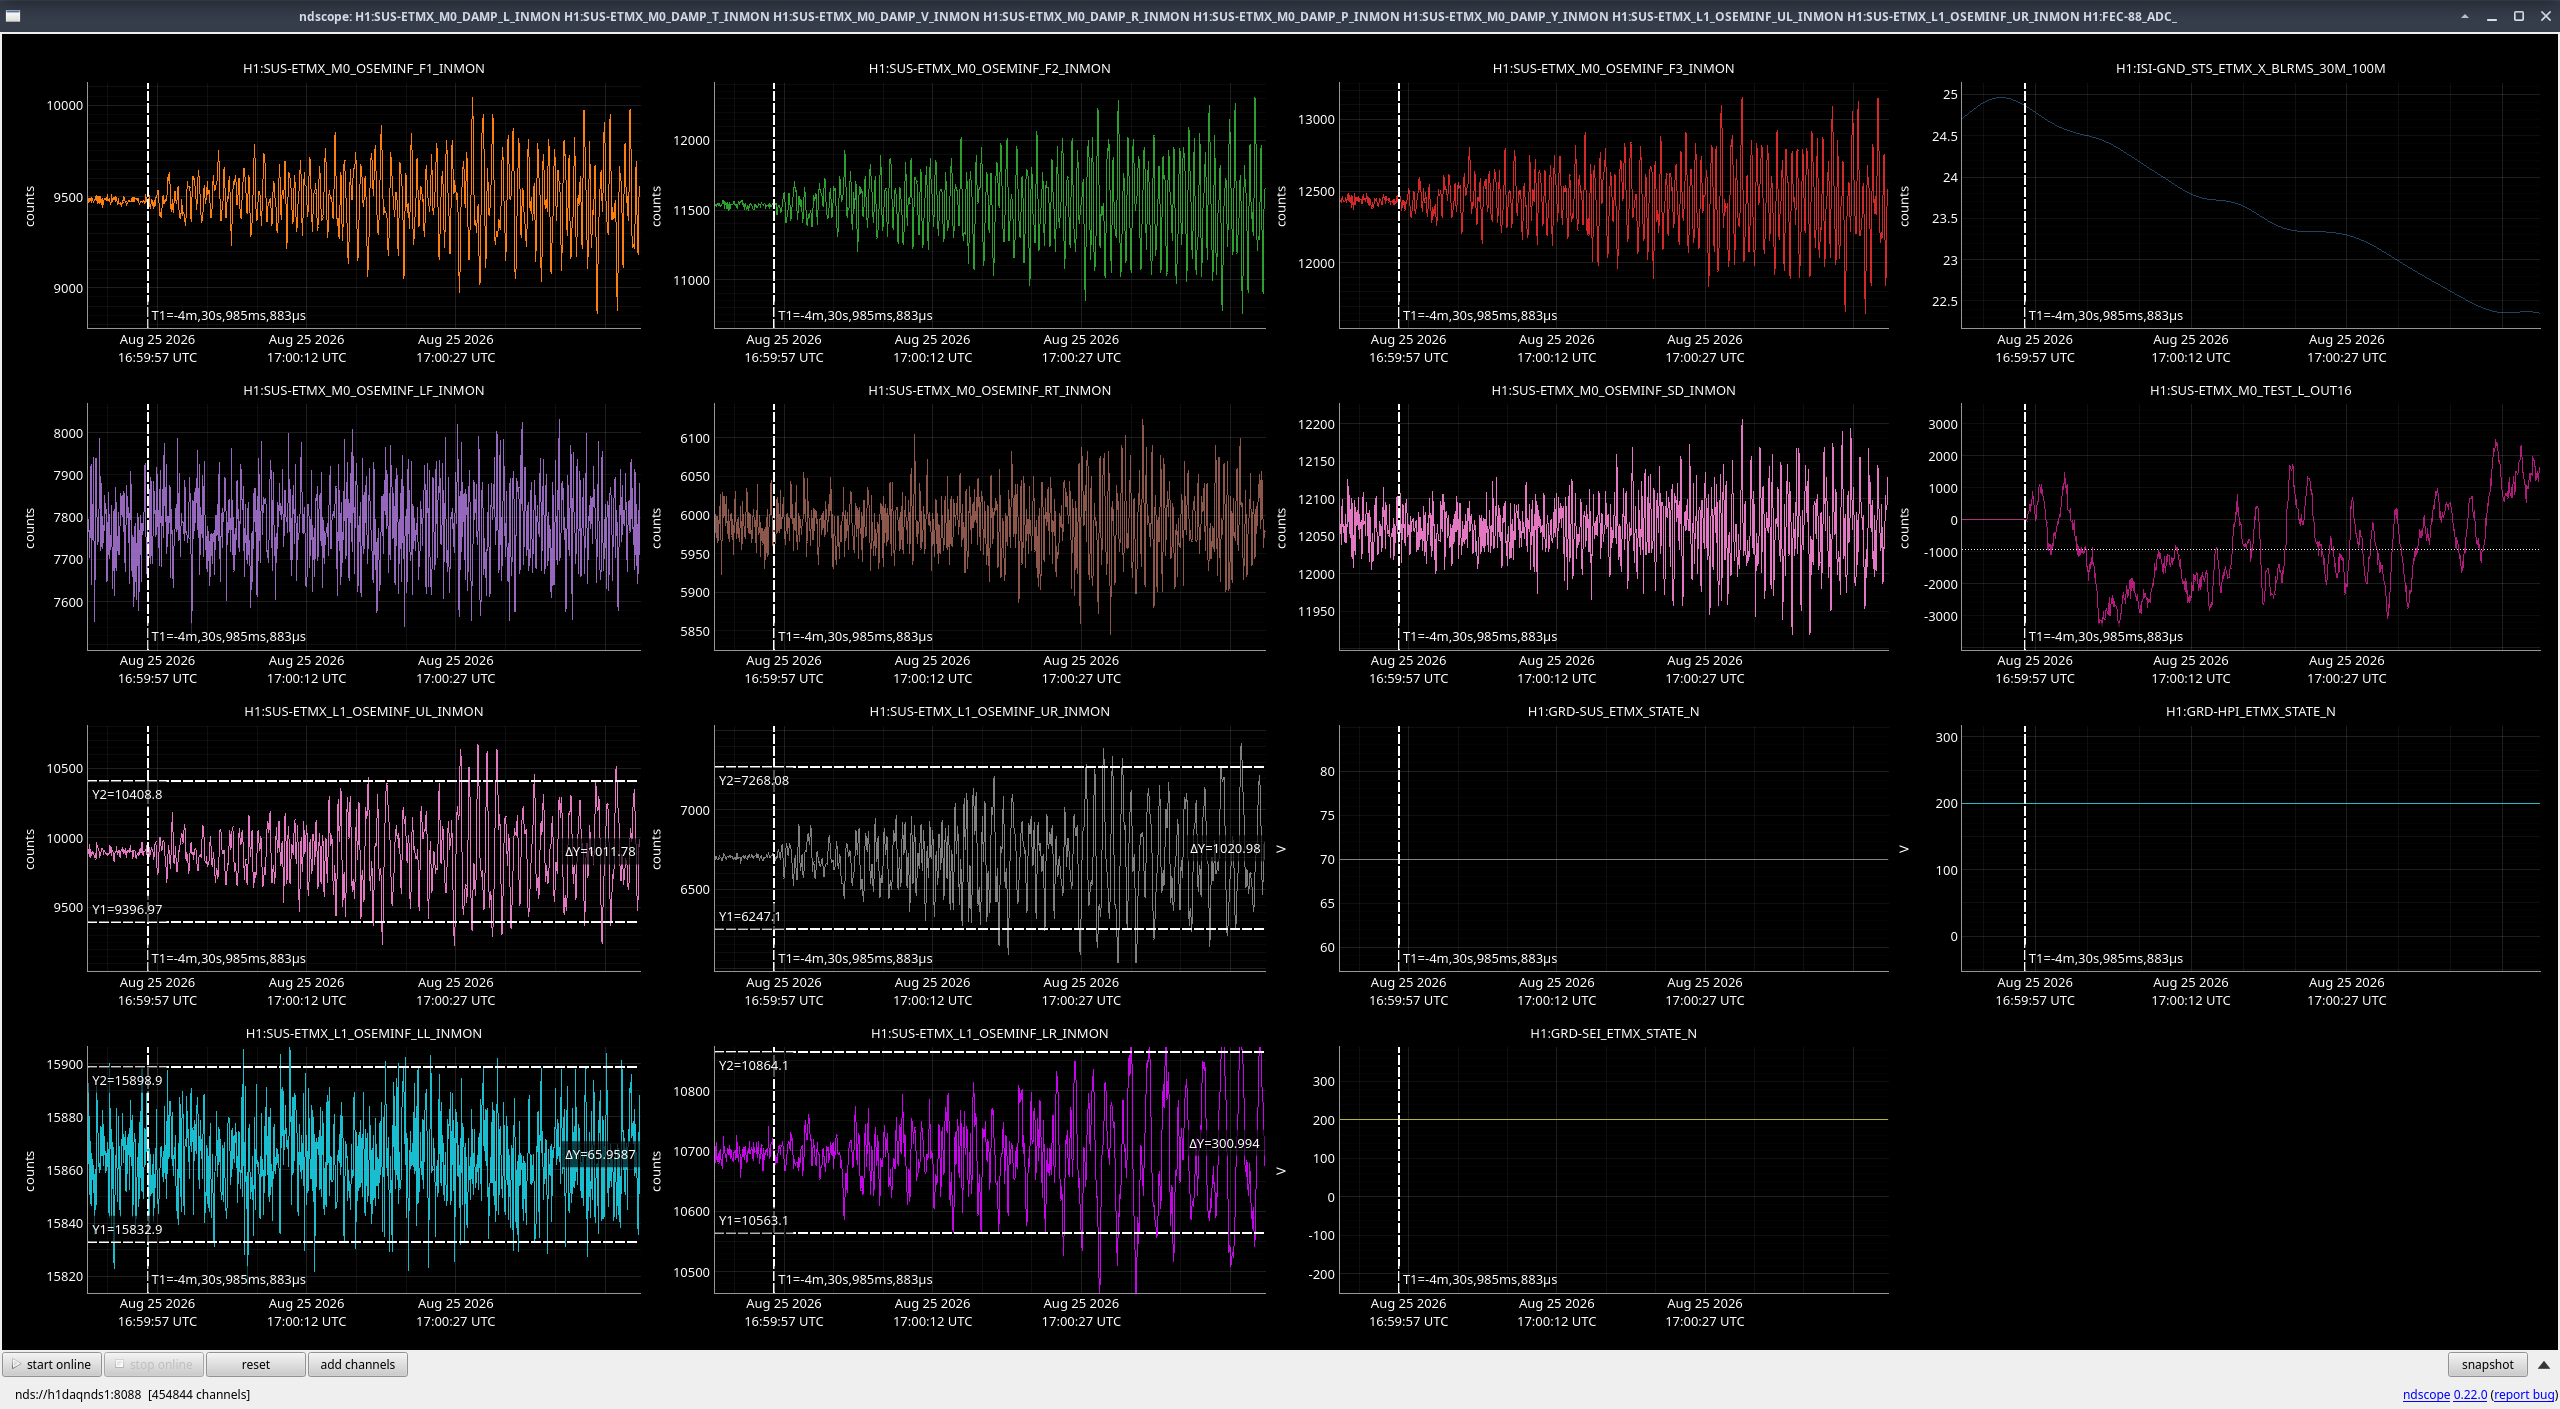Click the H1:SUS-ETMX_M0_OSEMINF_F3_INMON plot title
Viewport: 2560px width, 1409px height.
pos(1613,69)
